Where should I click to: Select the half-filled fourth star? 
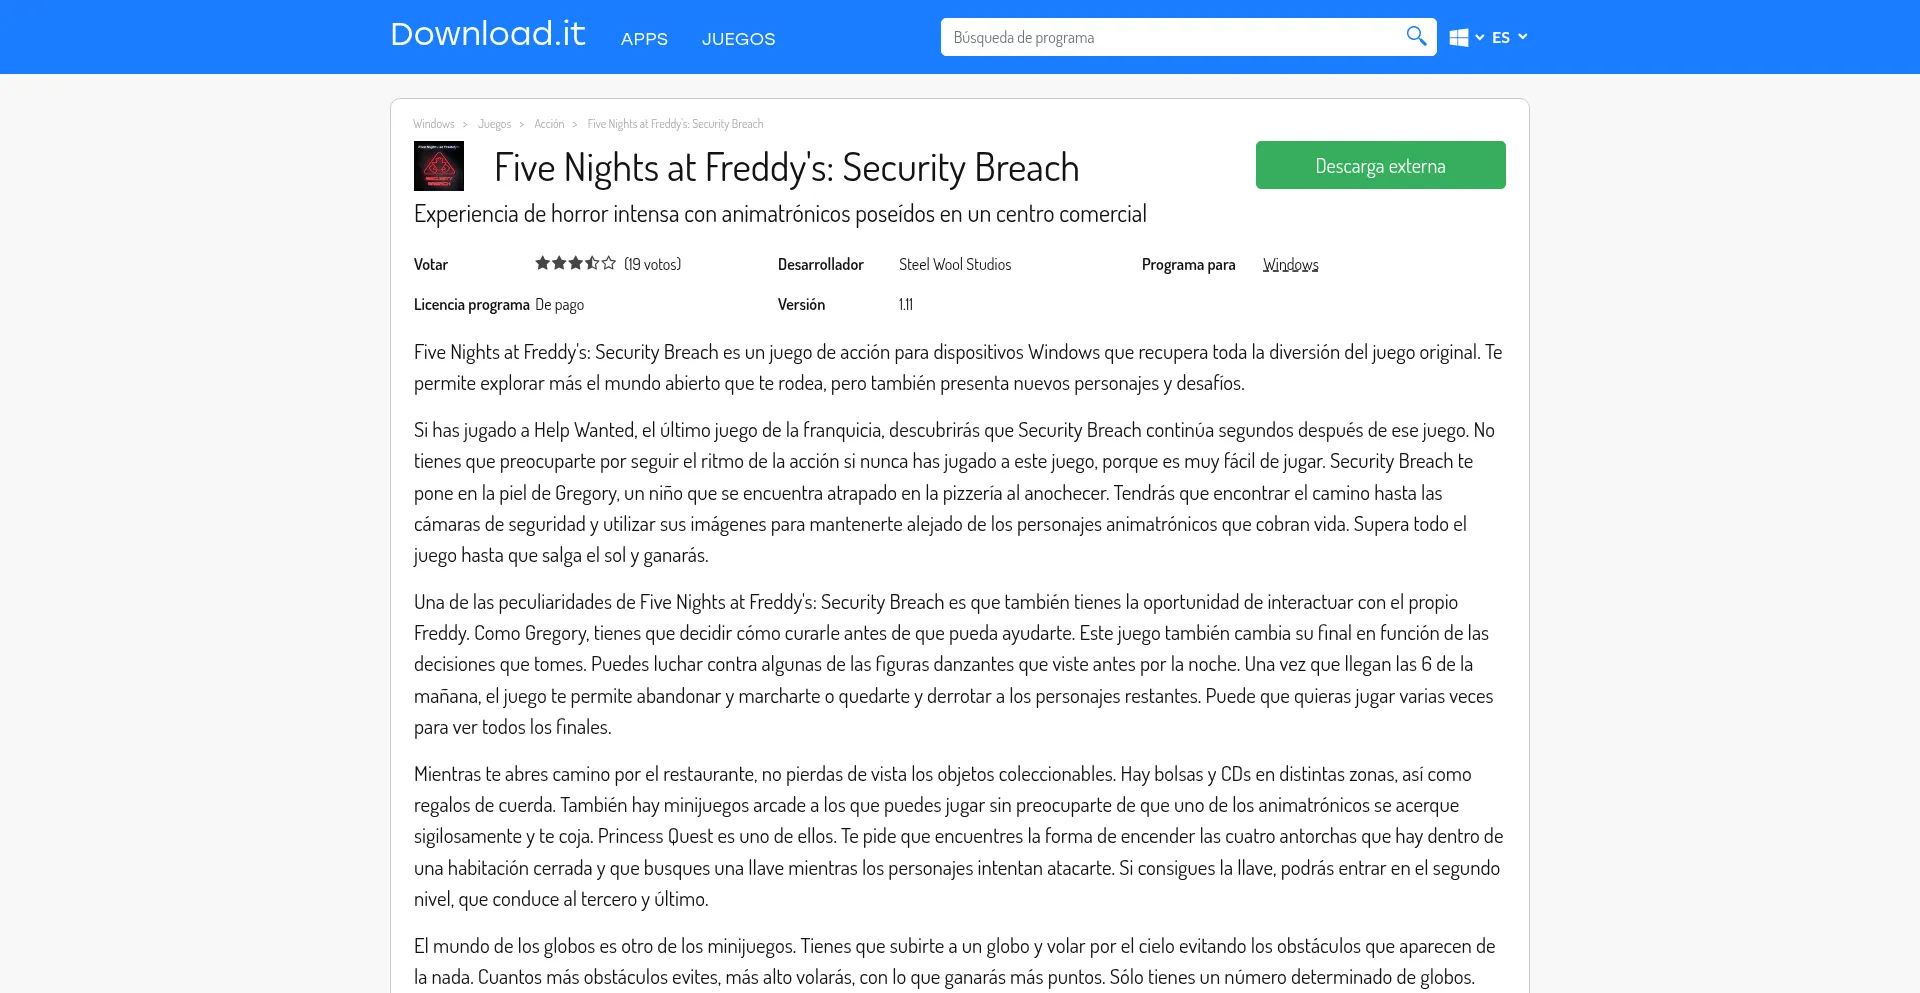[x=592, y=263]
